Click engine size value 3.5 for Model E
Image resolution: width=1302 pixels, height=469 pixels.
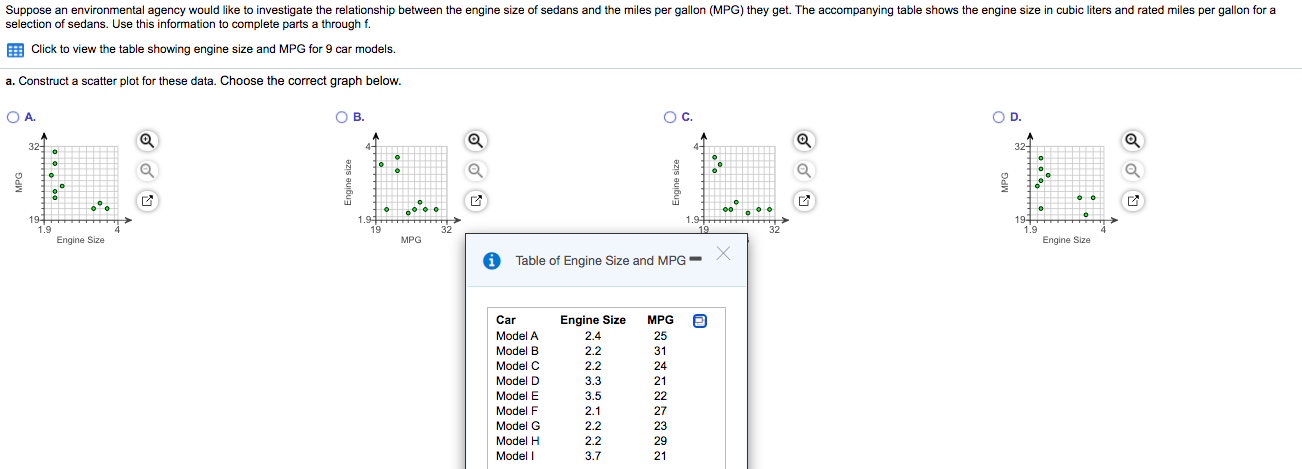click(x=593, y=396)
